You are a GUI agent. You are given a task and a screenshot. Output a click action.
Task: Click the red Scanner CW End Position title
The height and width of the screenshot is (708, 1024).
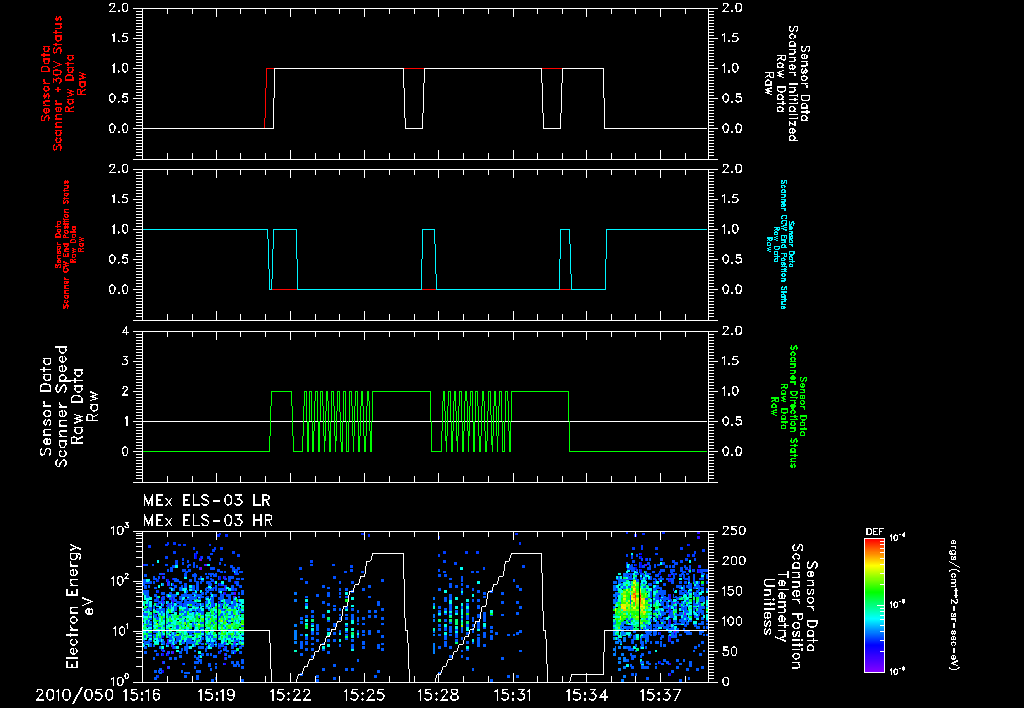[69, 245]
